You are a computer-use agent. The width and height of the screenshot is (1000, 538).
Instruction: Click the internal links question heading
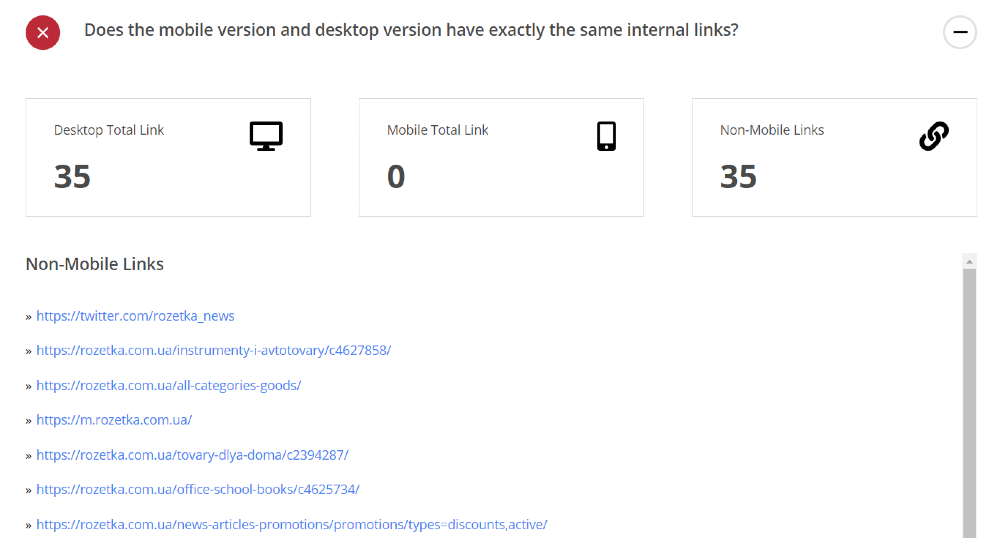click(x=411, y=30)
